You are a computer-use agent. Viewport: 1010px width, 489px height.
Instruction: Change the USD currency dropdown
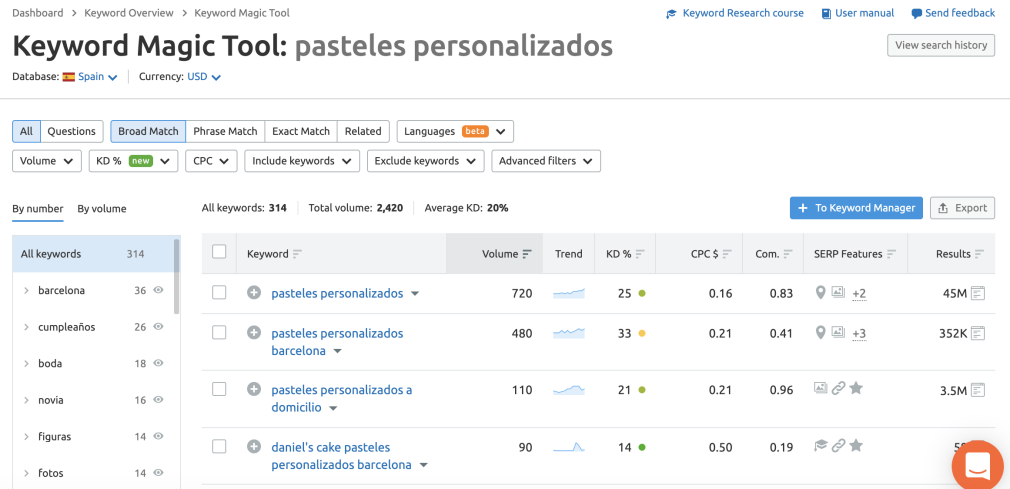point(204,77)
